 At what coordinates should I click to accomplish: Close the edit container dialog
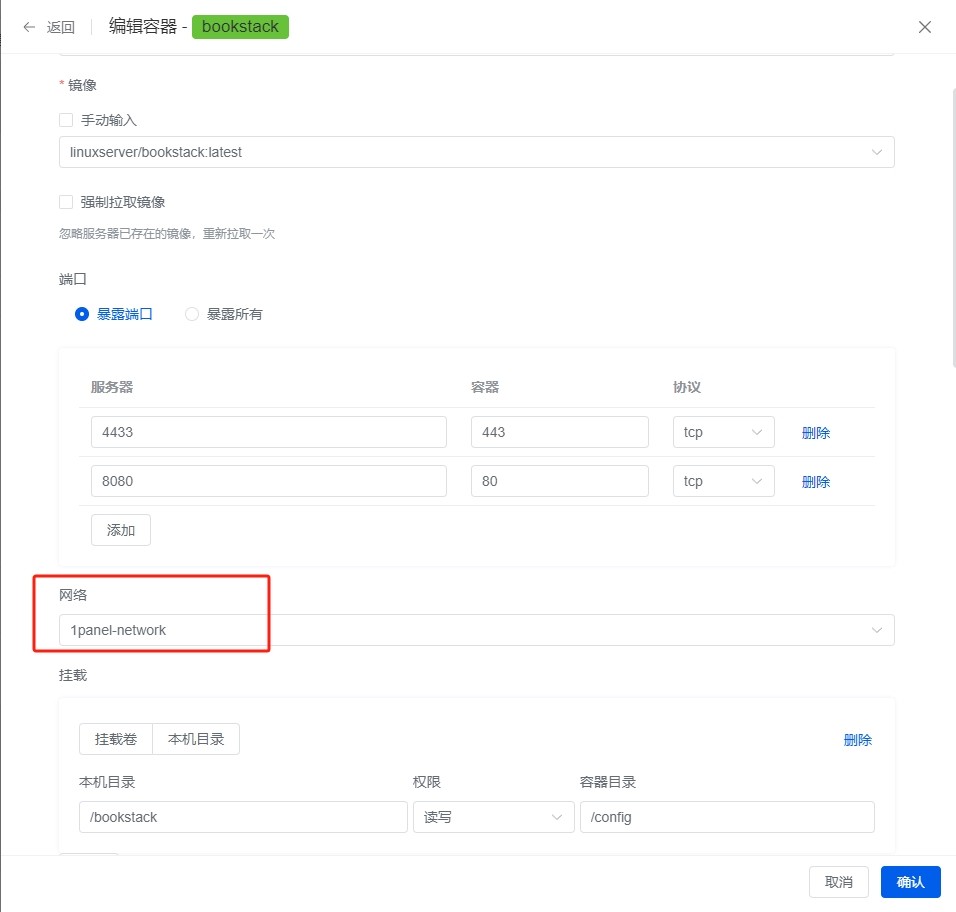tap(924, 27)
